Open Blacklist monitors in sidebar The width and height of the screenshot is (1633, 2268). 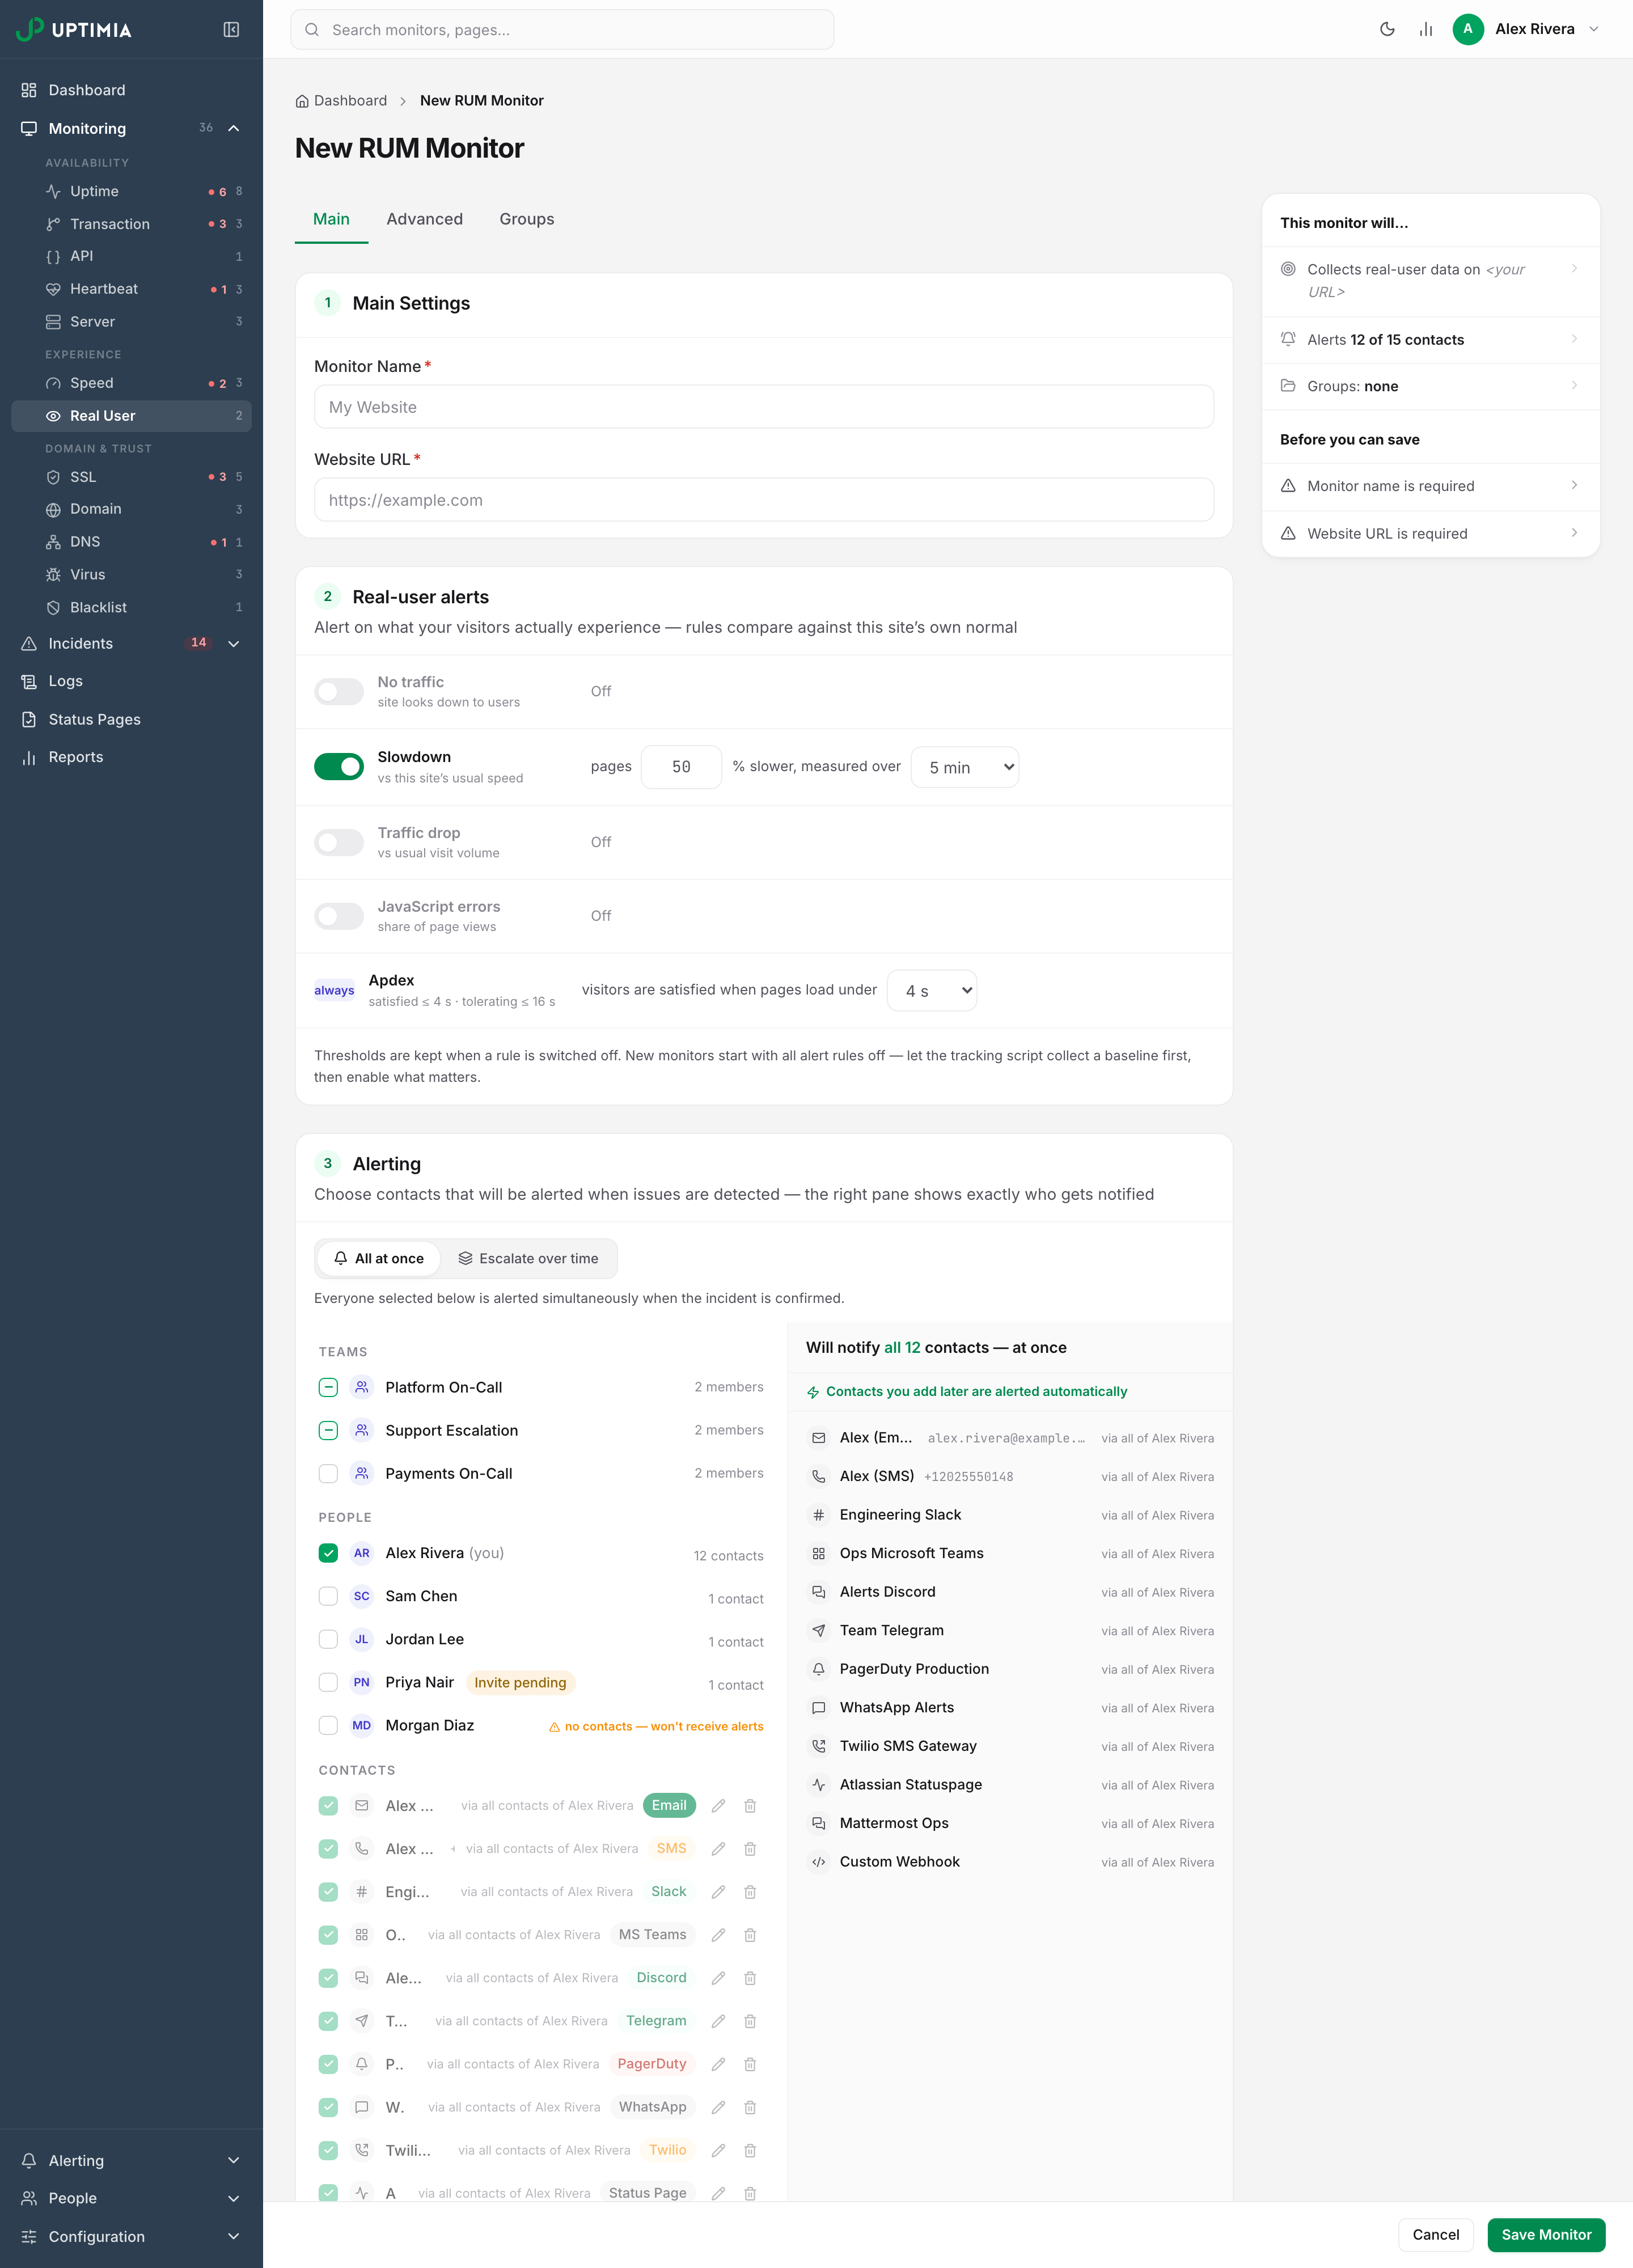pyautogui.click(x=131, y=607)
